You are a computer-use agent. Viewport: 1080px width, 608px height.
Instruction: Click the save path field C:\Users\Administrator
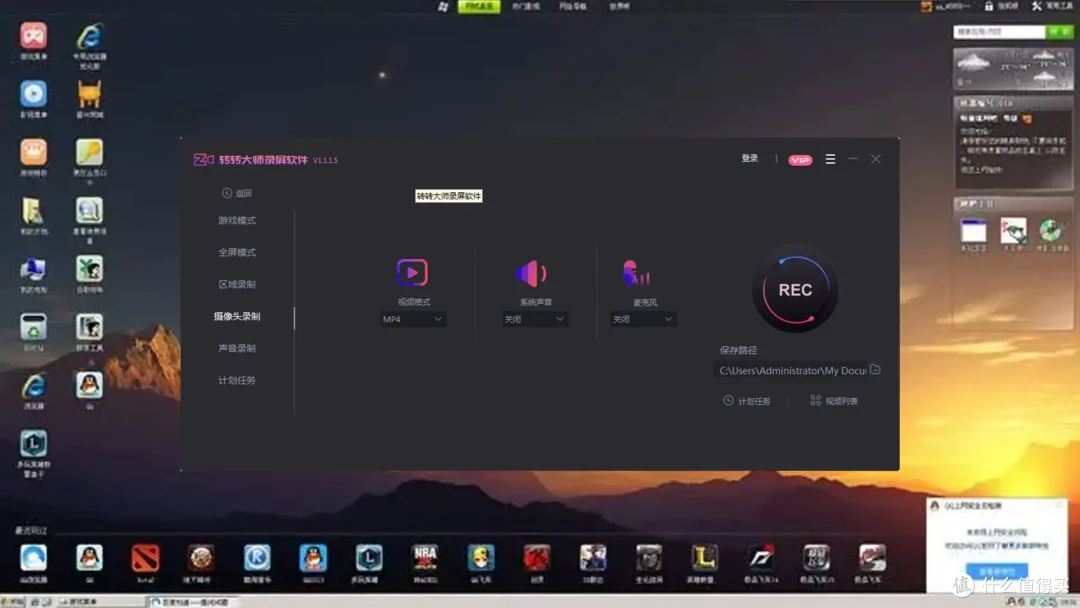(x=792, y=370)
